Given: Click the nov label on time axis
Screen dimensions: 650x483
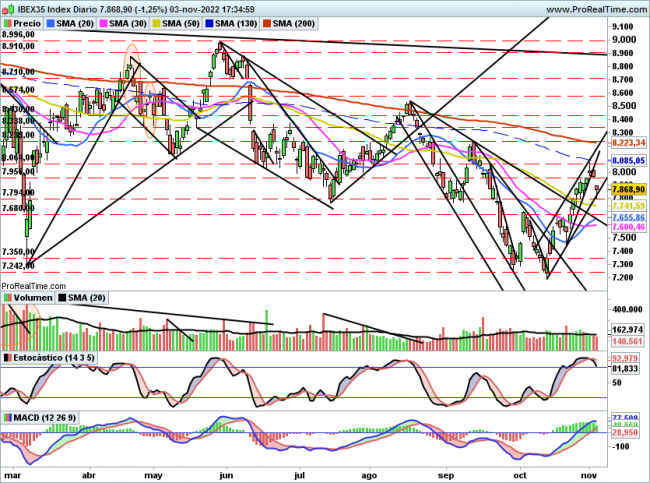Looking at the screenshot, I should click(x=589, y=475).
